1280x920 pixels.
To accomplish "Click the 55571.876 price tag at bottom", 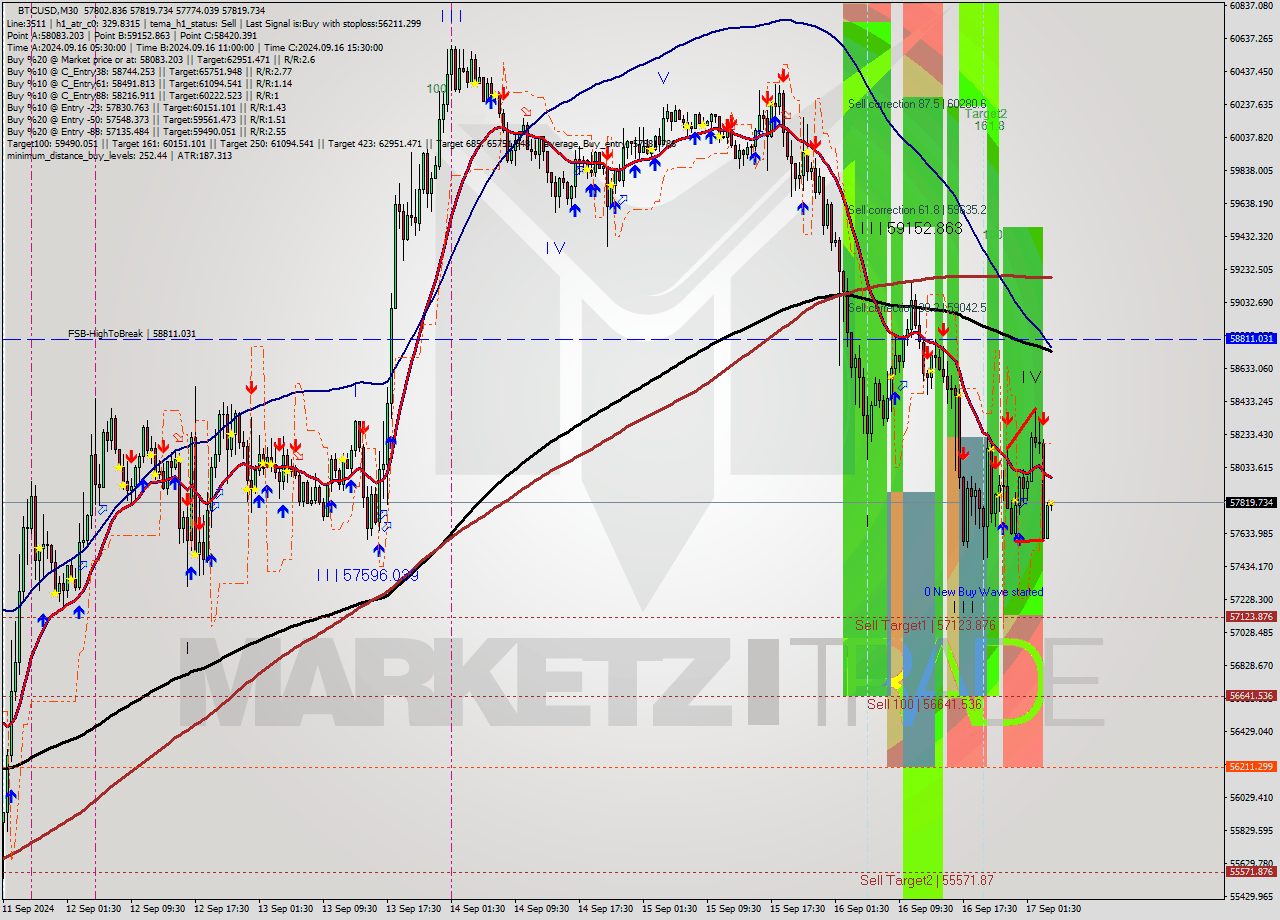I will pos(1251,872).
